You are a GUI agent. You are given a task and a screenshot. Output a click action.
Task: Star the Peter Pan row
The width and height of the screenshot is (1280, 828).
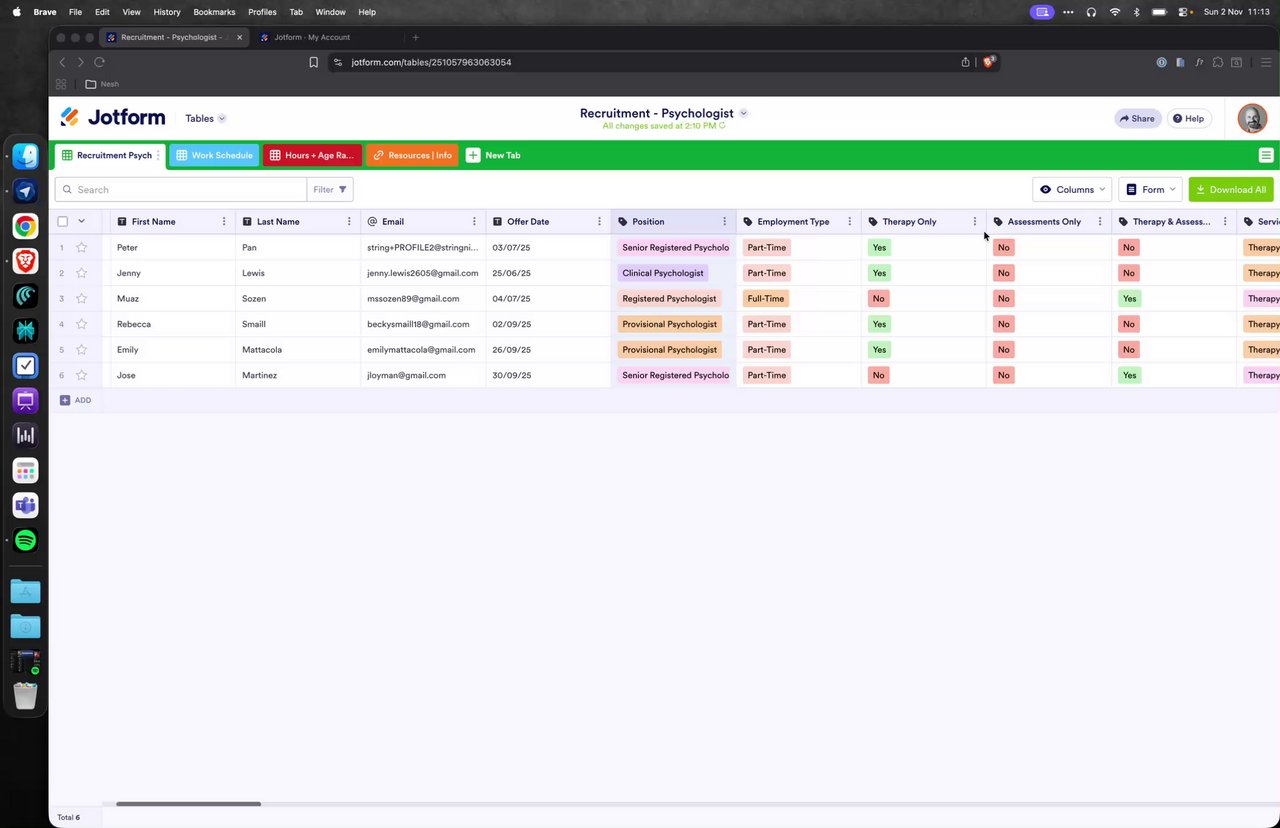tap(81, 247)
